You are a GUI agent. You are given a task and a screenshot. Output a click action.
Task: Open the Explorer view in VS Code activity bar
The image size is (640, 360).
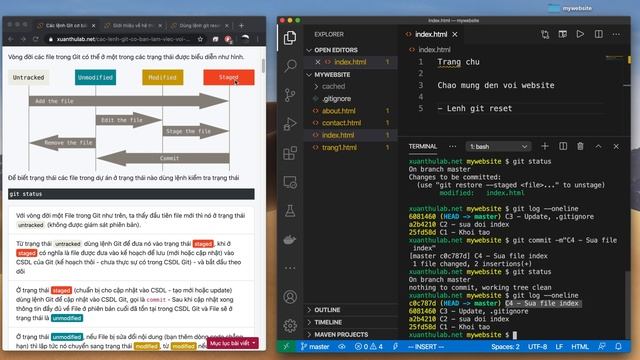coord(290,38)
